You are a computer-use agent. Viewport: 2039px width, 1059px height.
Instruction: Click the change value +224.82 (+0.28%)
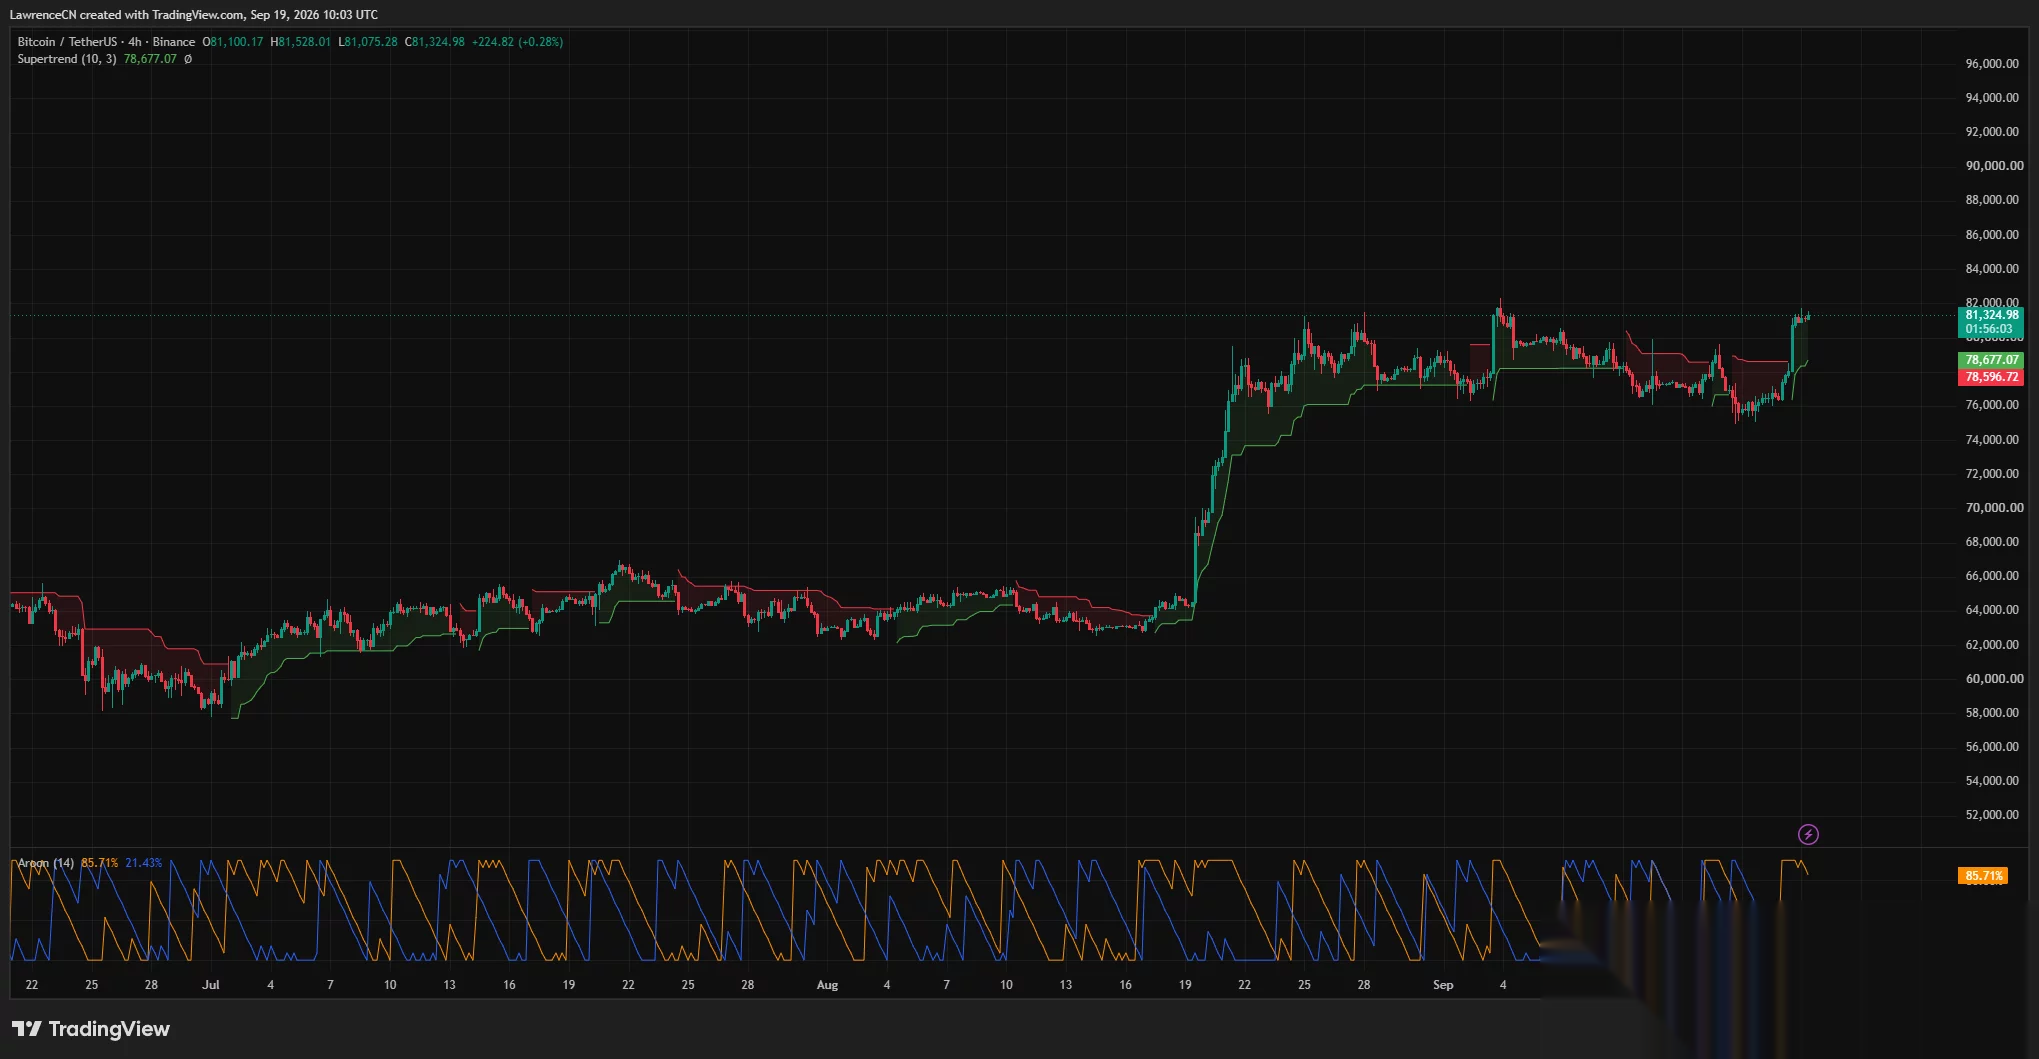click(x=518, y=42)
